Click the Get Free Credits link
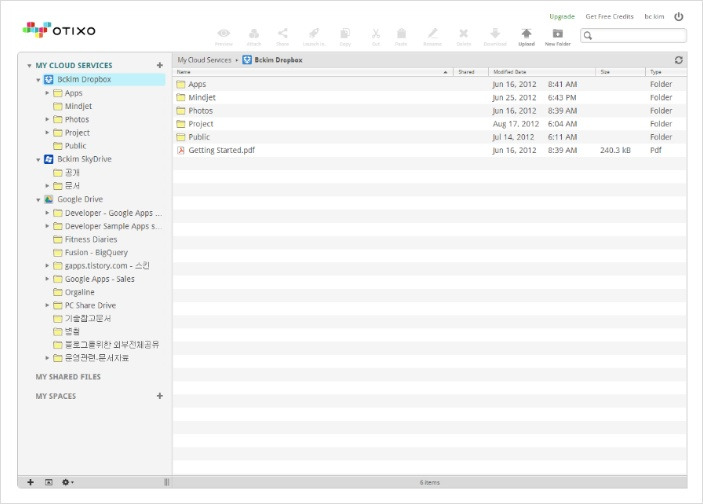Image resolution: width=703 pixels, height=504 pixels. [x=609, y=17]
